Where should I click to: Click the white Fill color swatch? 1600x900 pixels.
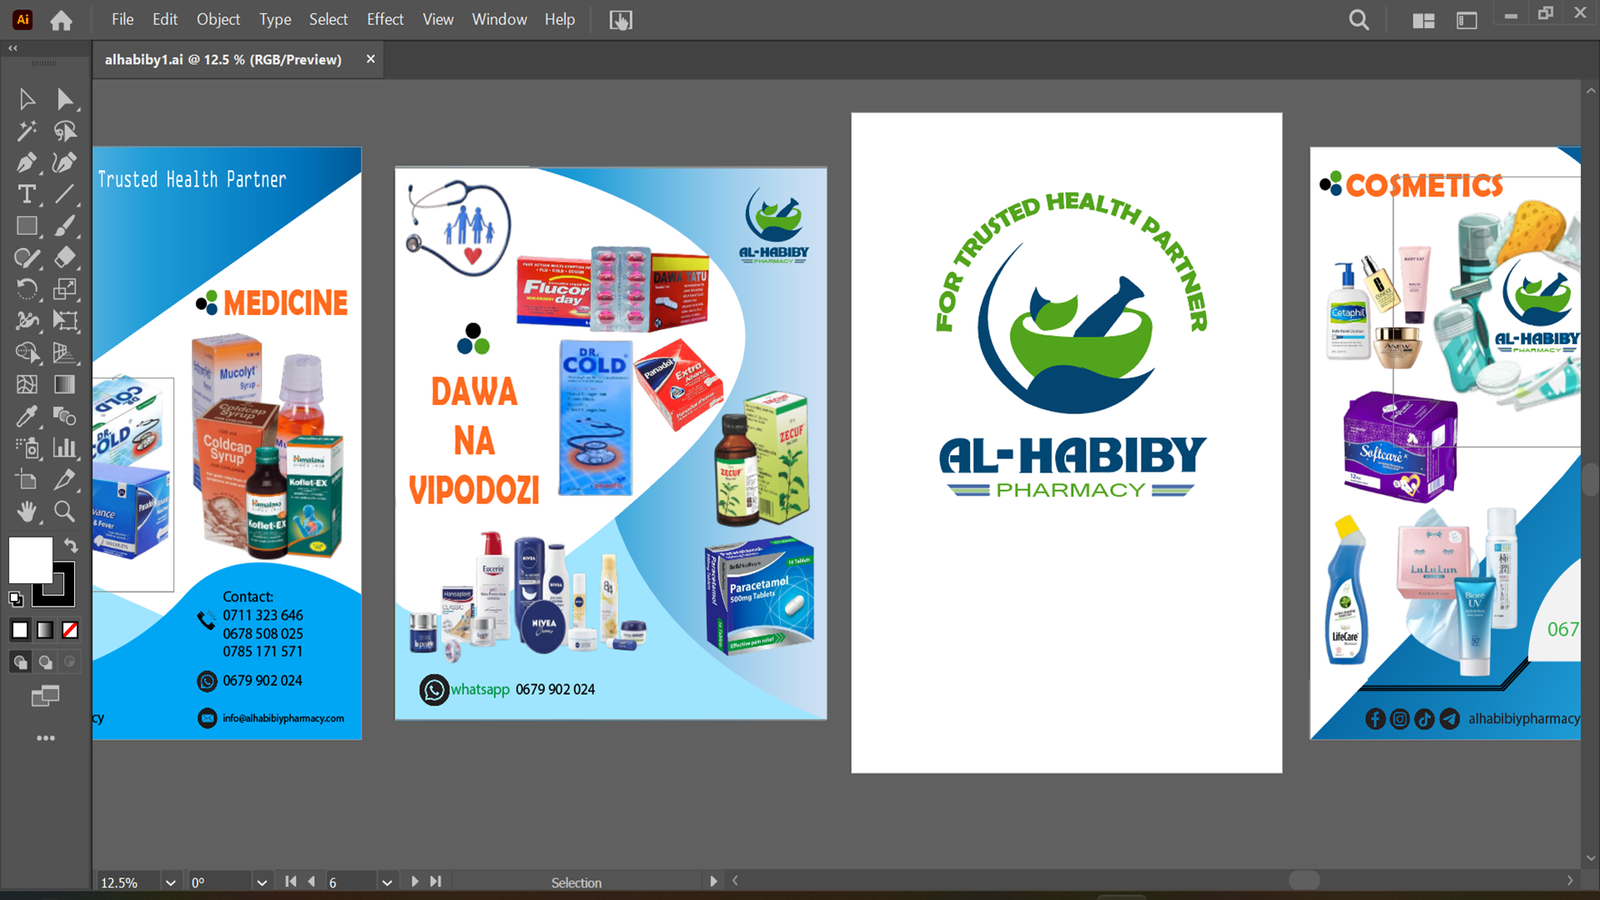(30, 560)
